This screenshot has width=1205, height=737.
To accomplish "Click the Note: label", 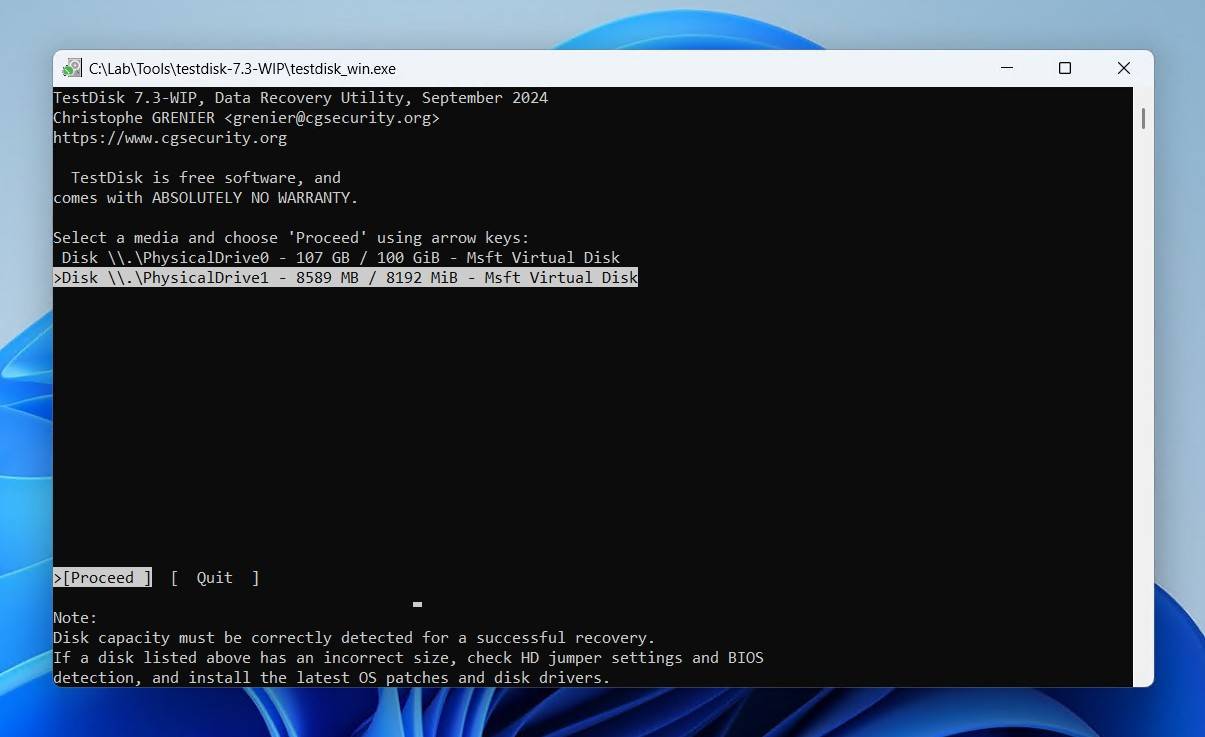I will click(75, 618).
